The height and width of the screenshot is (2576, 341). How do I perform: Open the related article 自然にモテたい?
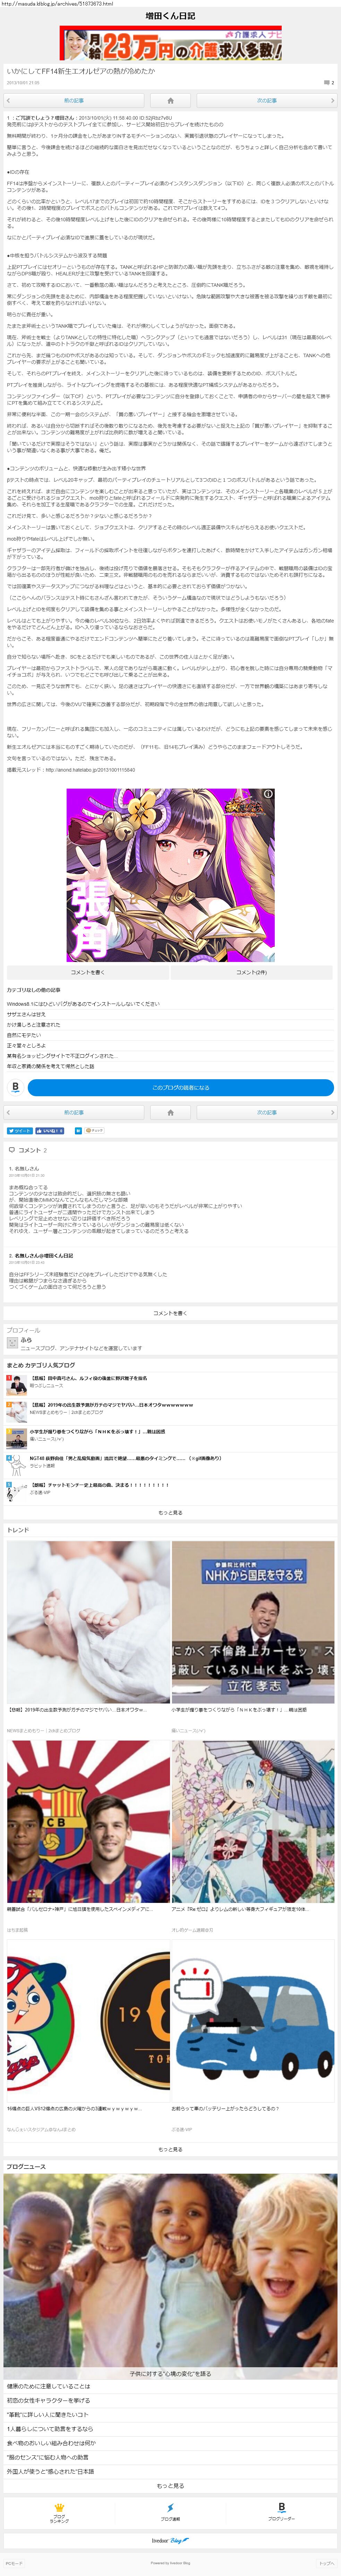pos(24,1035)
